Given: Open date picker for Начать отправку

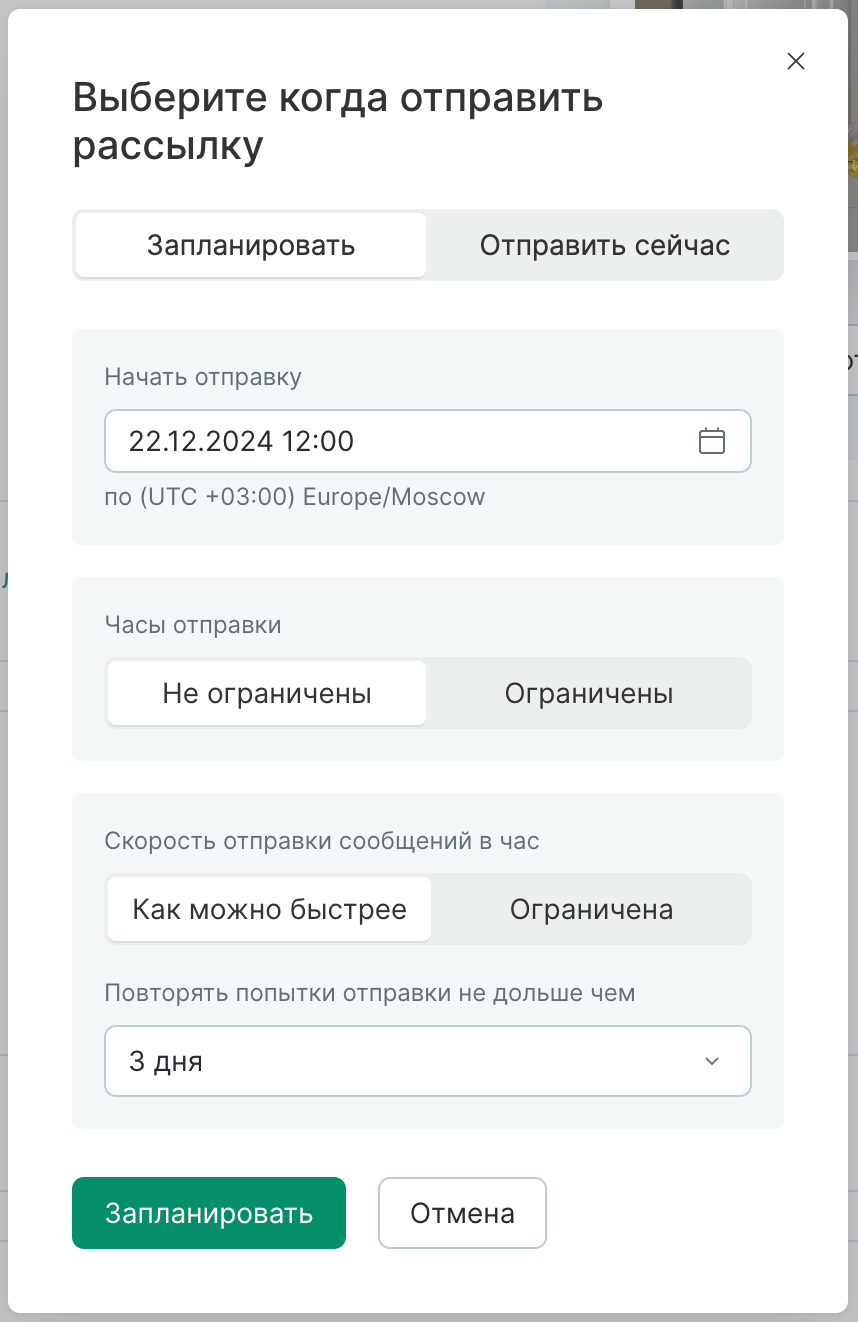Looking at the screenshot, I should click(713, 440).
